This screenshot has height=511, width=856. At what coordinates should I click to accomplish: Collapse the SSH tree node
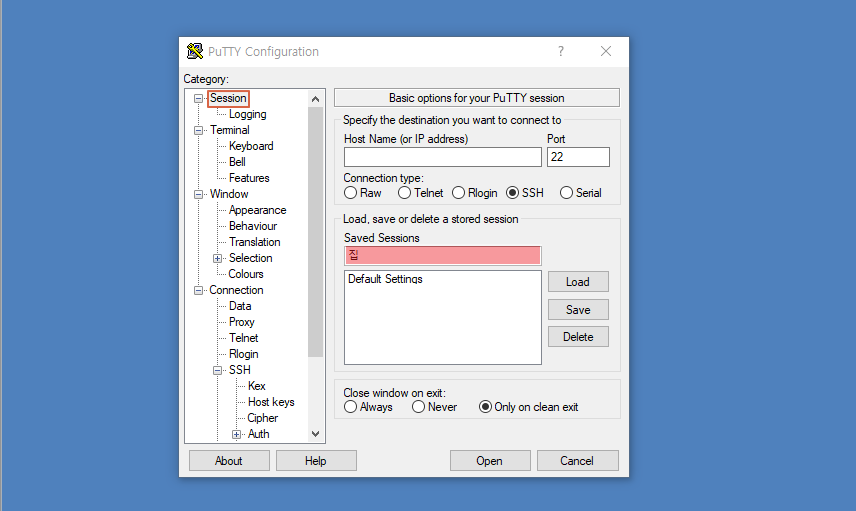click(x=217, y=370)
